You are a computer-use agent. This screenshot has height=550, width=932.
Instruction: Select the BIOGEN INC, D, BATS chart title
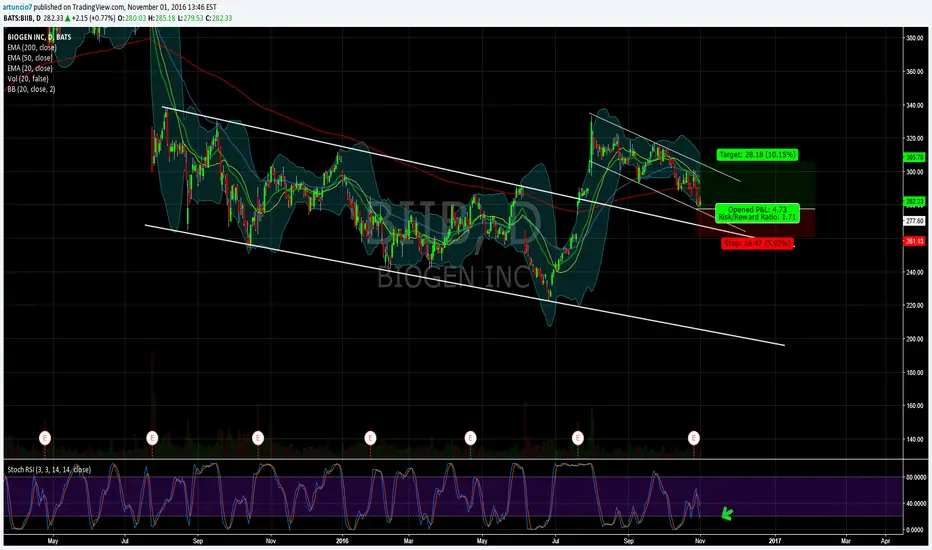[x=39, y=37]
